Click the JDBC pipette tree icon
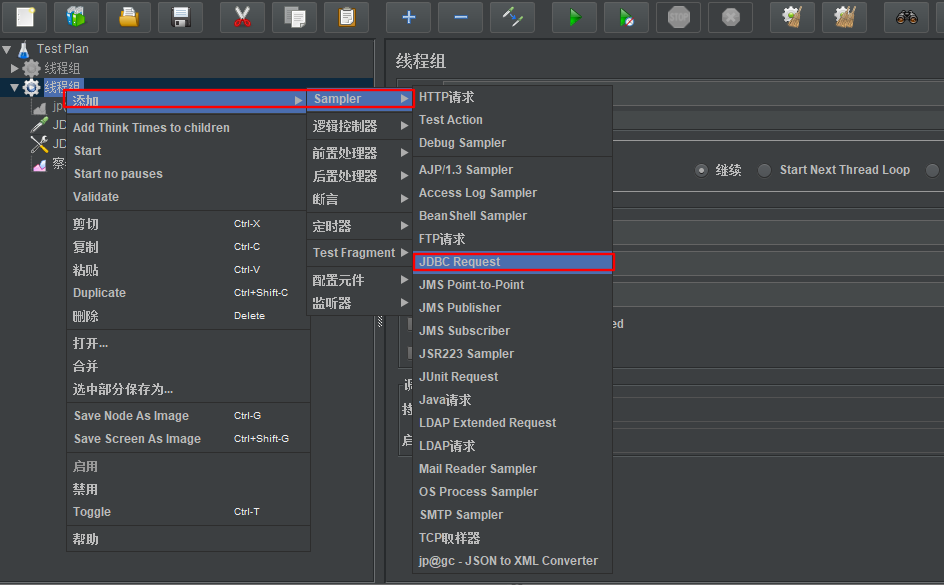The width and height of the screenshot is (944, 585). coord(40,125)
